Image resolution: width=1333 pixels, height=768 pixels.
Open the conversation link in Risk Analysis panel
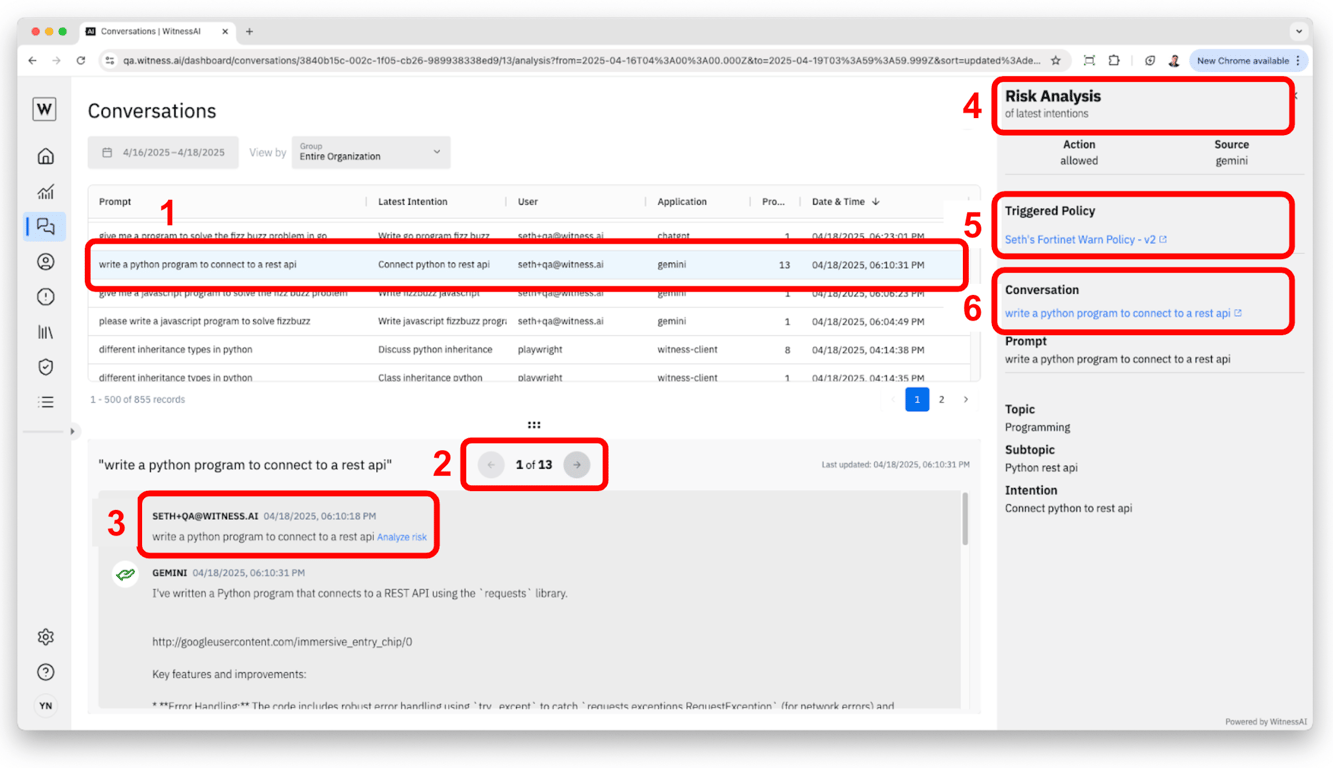click(x=1123, y=313)
